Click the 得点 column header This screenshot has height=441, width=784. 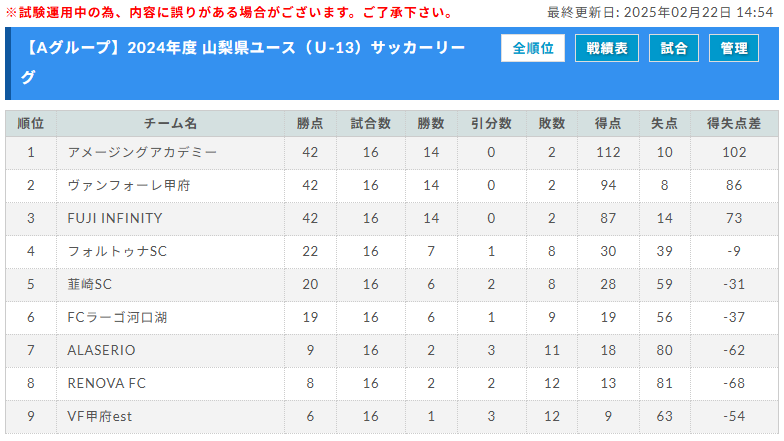(x=608, y=124)
